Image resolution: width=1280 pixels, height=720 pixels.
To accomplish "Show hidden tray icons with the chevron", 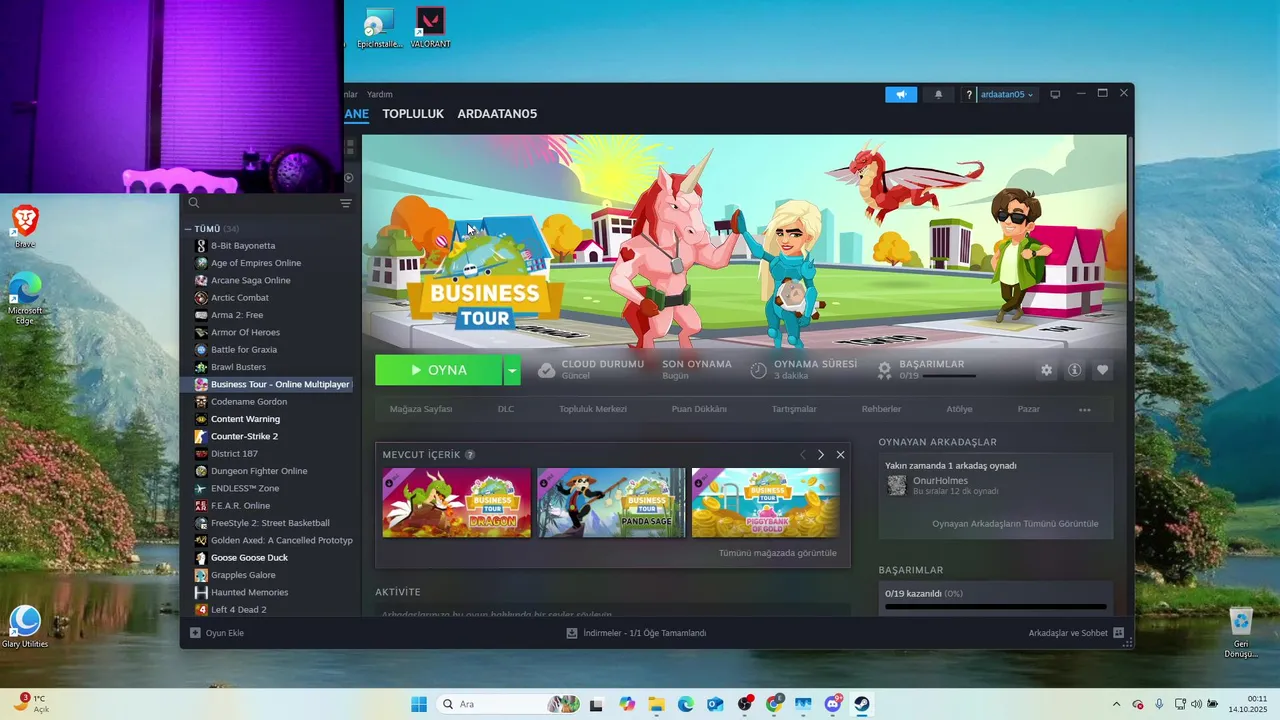I will click(1117, 704).
